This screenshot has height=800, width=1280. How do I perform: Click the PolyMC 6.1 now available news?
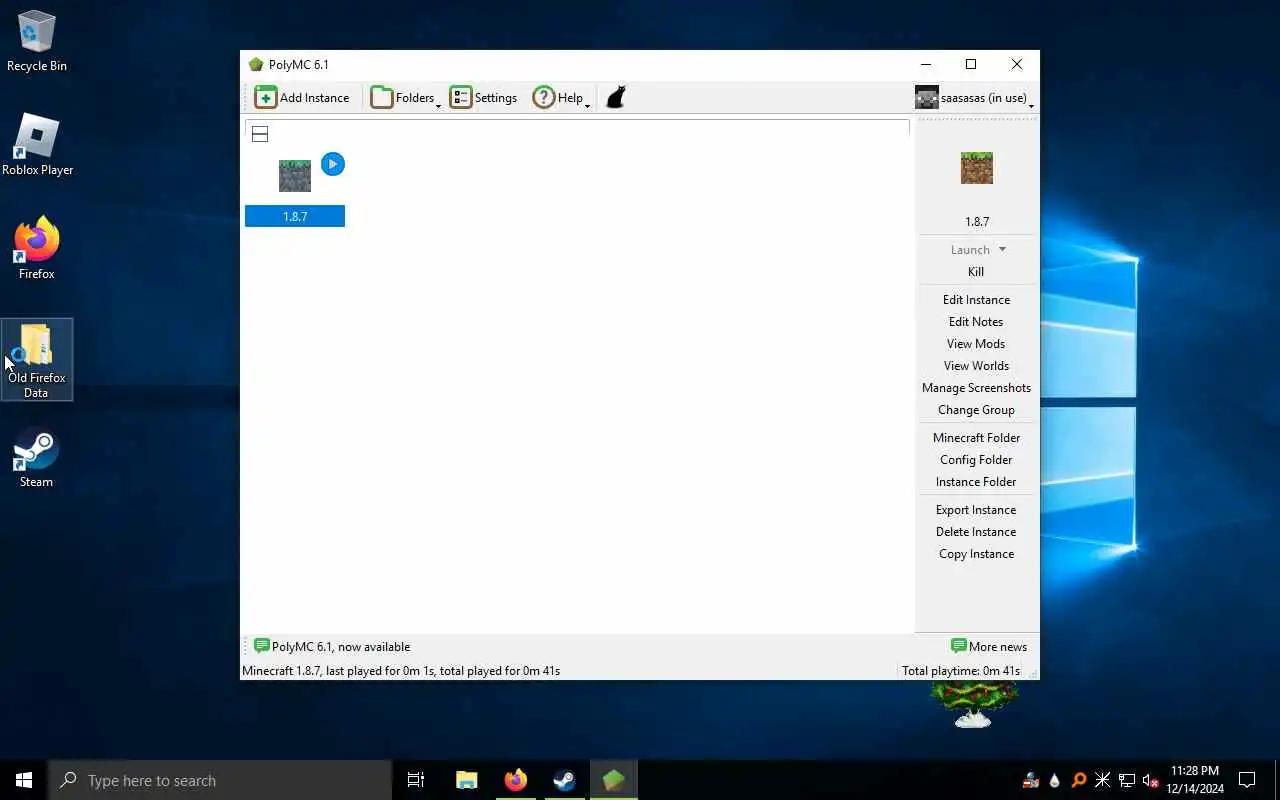332,646
